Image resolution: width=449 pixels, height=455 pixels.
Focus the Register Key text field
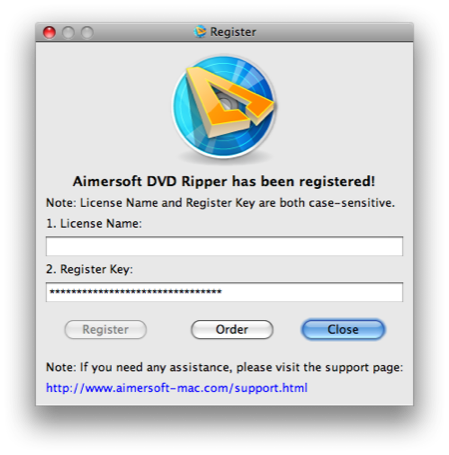[224, 292]
